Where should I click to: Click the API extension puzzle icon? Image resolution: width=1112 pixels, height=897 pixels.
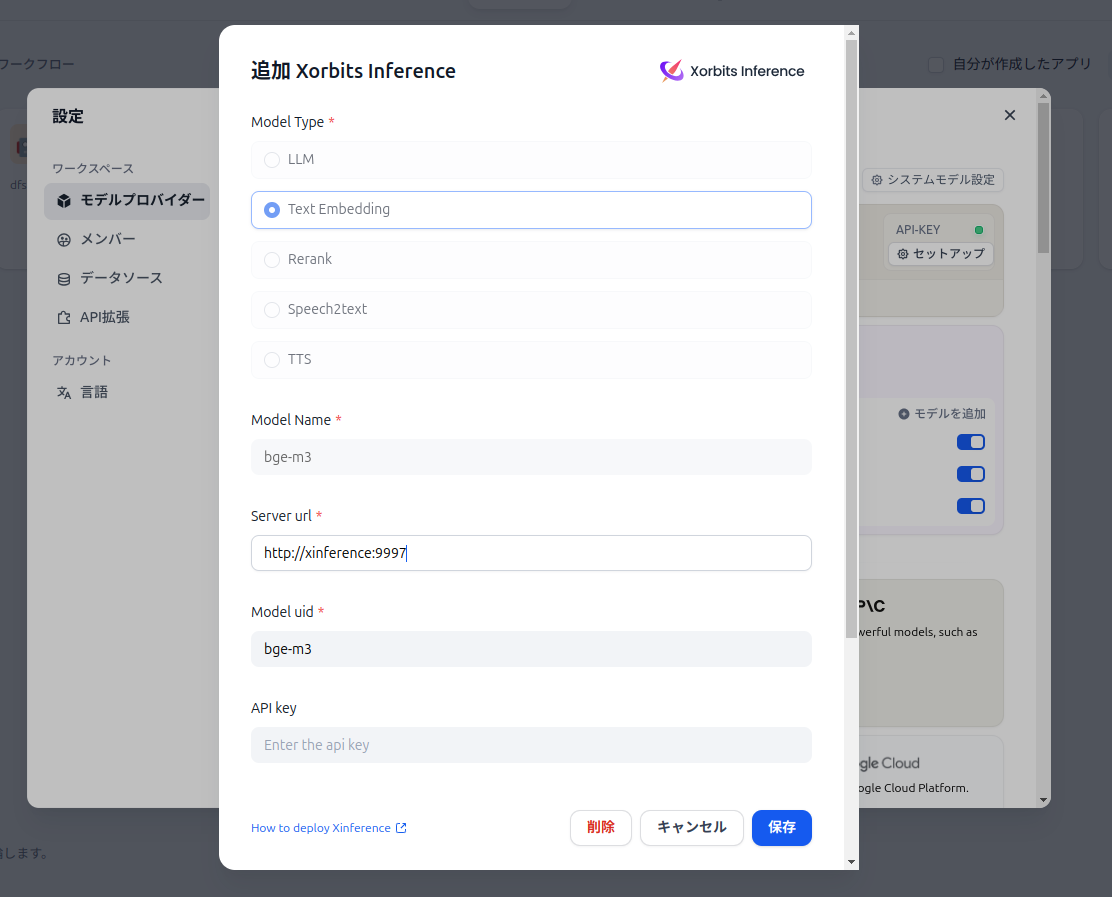tap(64, 318)
